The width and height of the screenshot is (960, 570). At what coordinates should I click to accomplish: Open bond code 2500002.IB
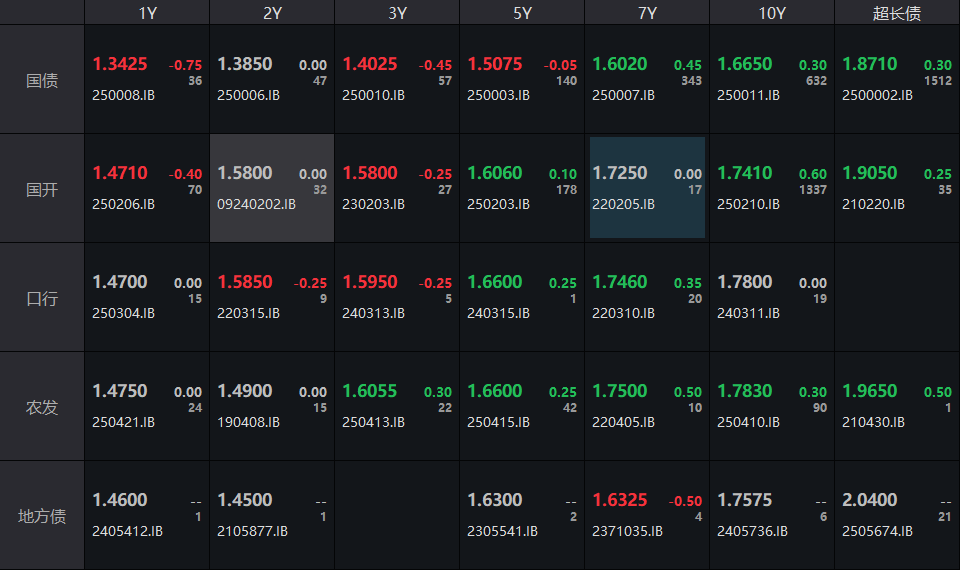pos(877,95)
